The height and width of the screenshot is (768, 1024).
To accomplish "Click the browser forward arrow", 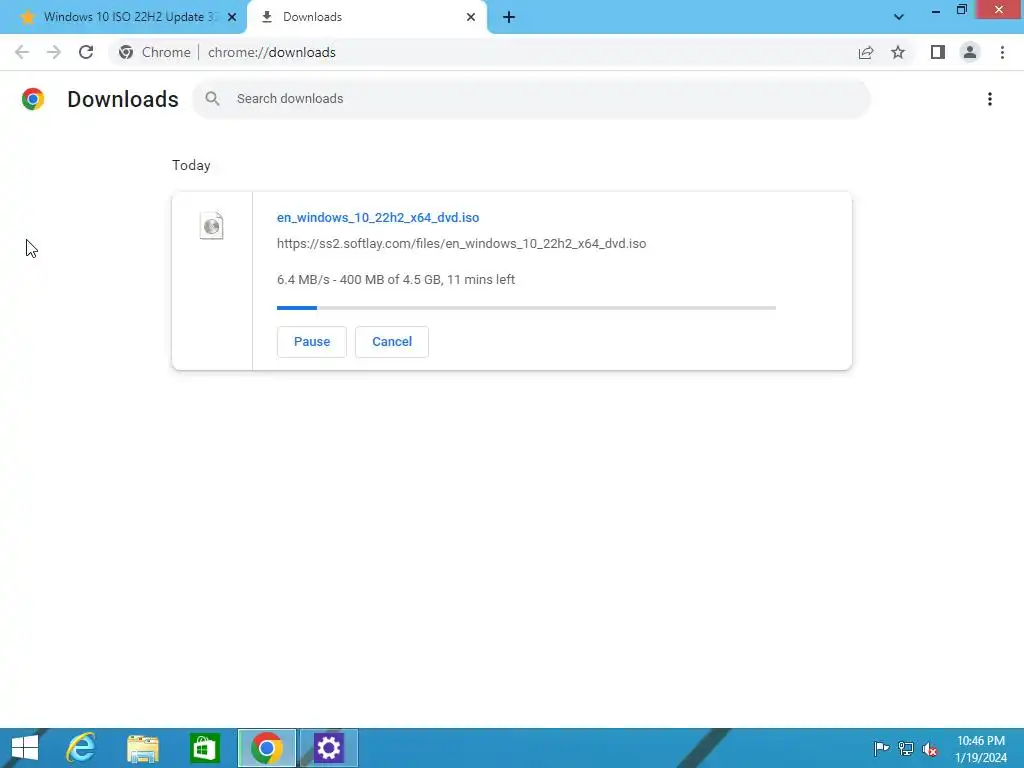I will pyautogui.click(x=54, y=52).
